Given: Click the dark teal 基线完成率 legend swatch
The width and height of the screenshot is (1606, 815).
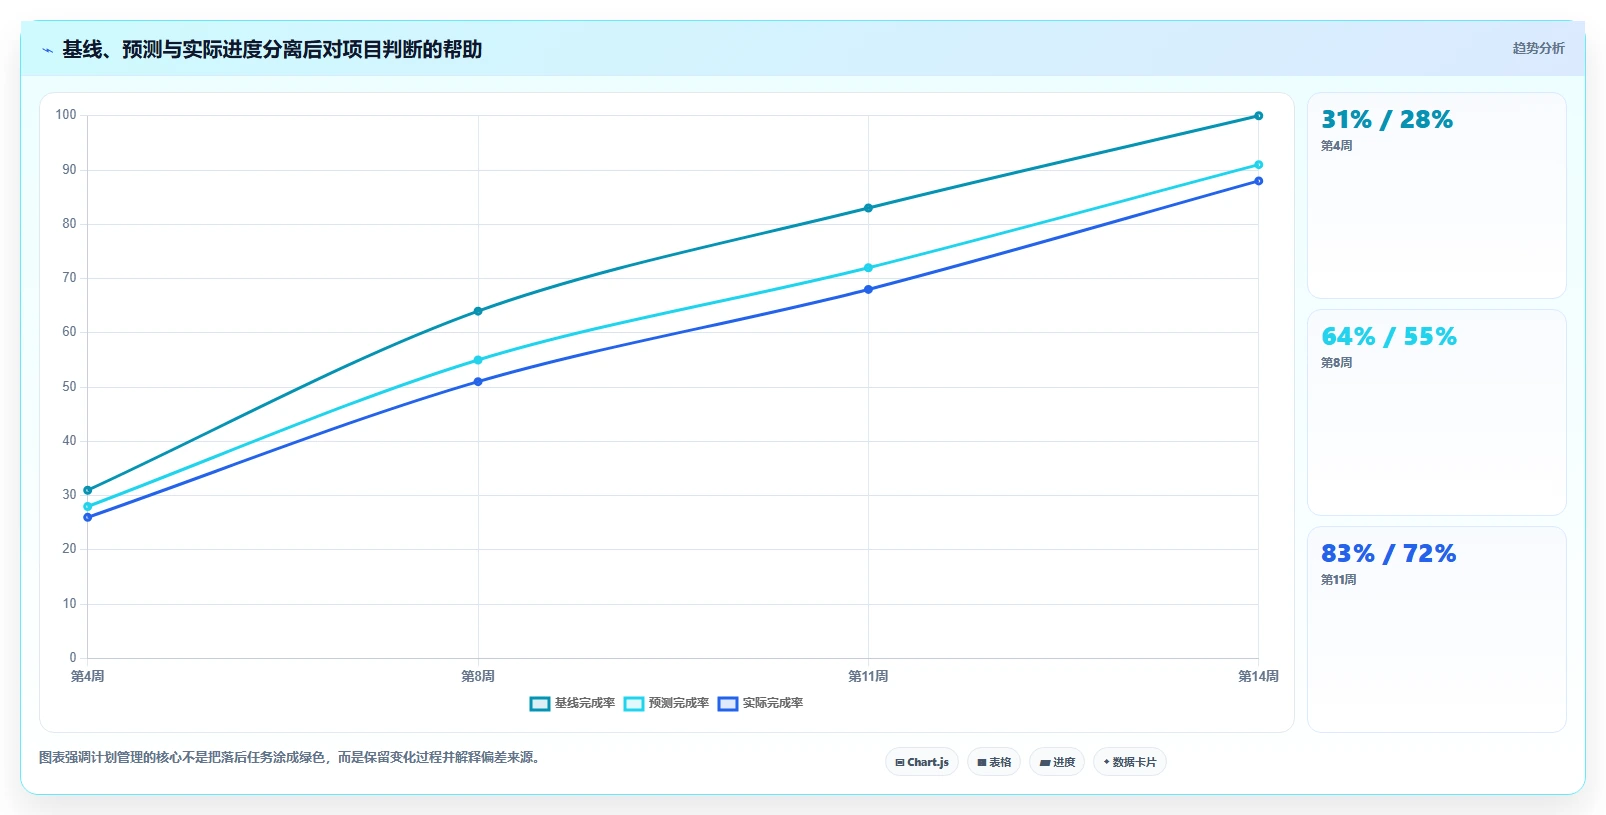Looking at the screenshot, I should point(539,704).
